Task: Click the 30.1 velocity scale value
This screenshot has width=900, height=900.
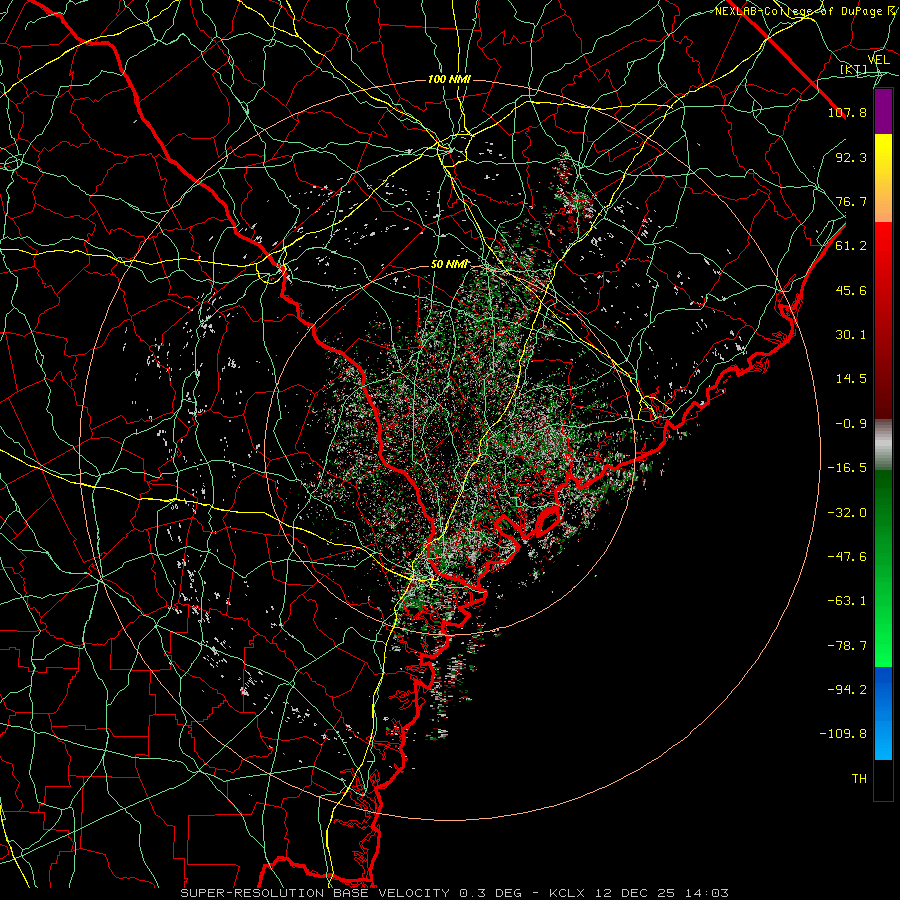Action: [x=851, y=335]
